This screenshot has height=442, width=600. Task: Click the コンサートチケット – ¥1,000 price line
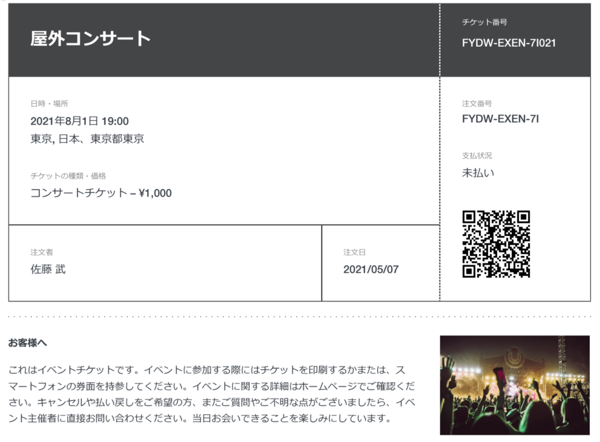tap(101, 193)
